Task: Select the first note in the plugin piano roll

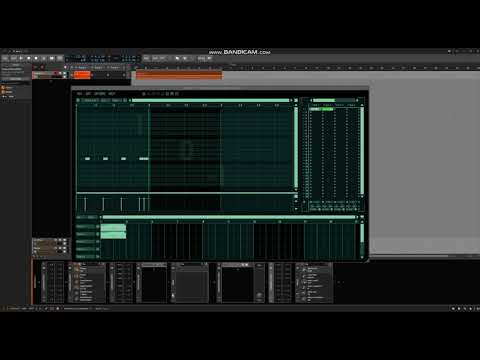Action: [x=87, y=159]
